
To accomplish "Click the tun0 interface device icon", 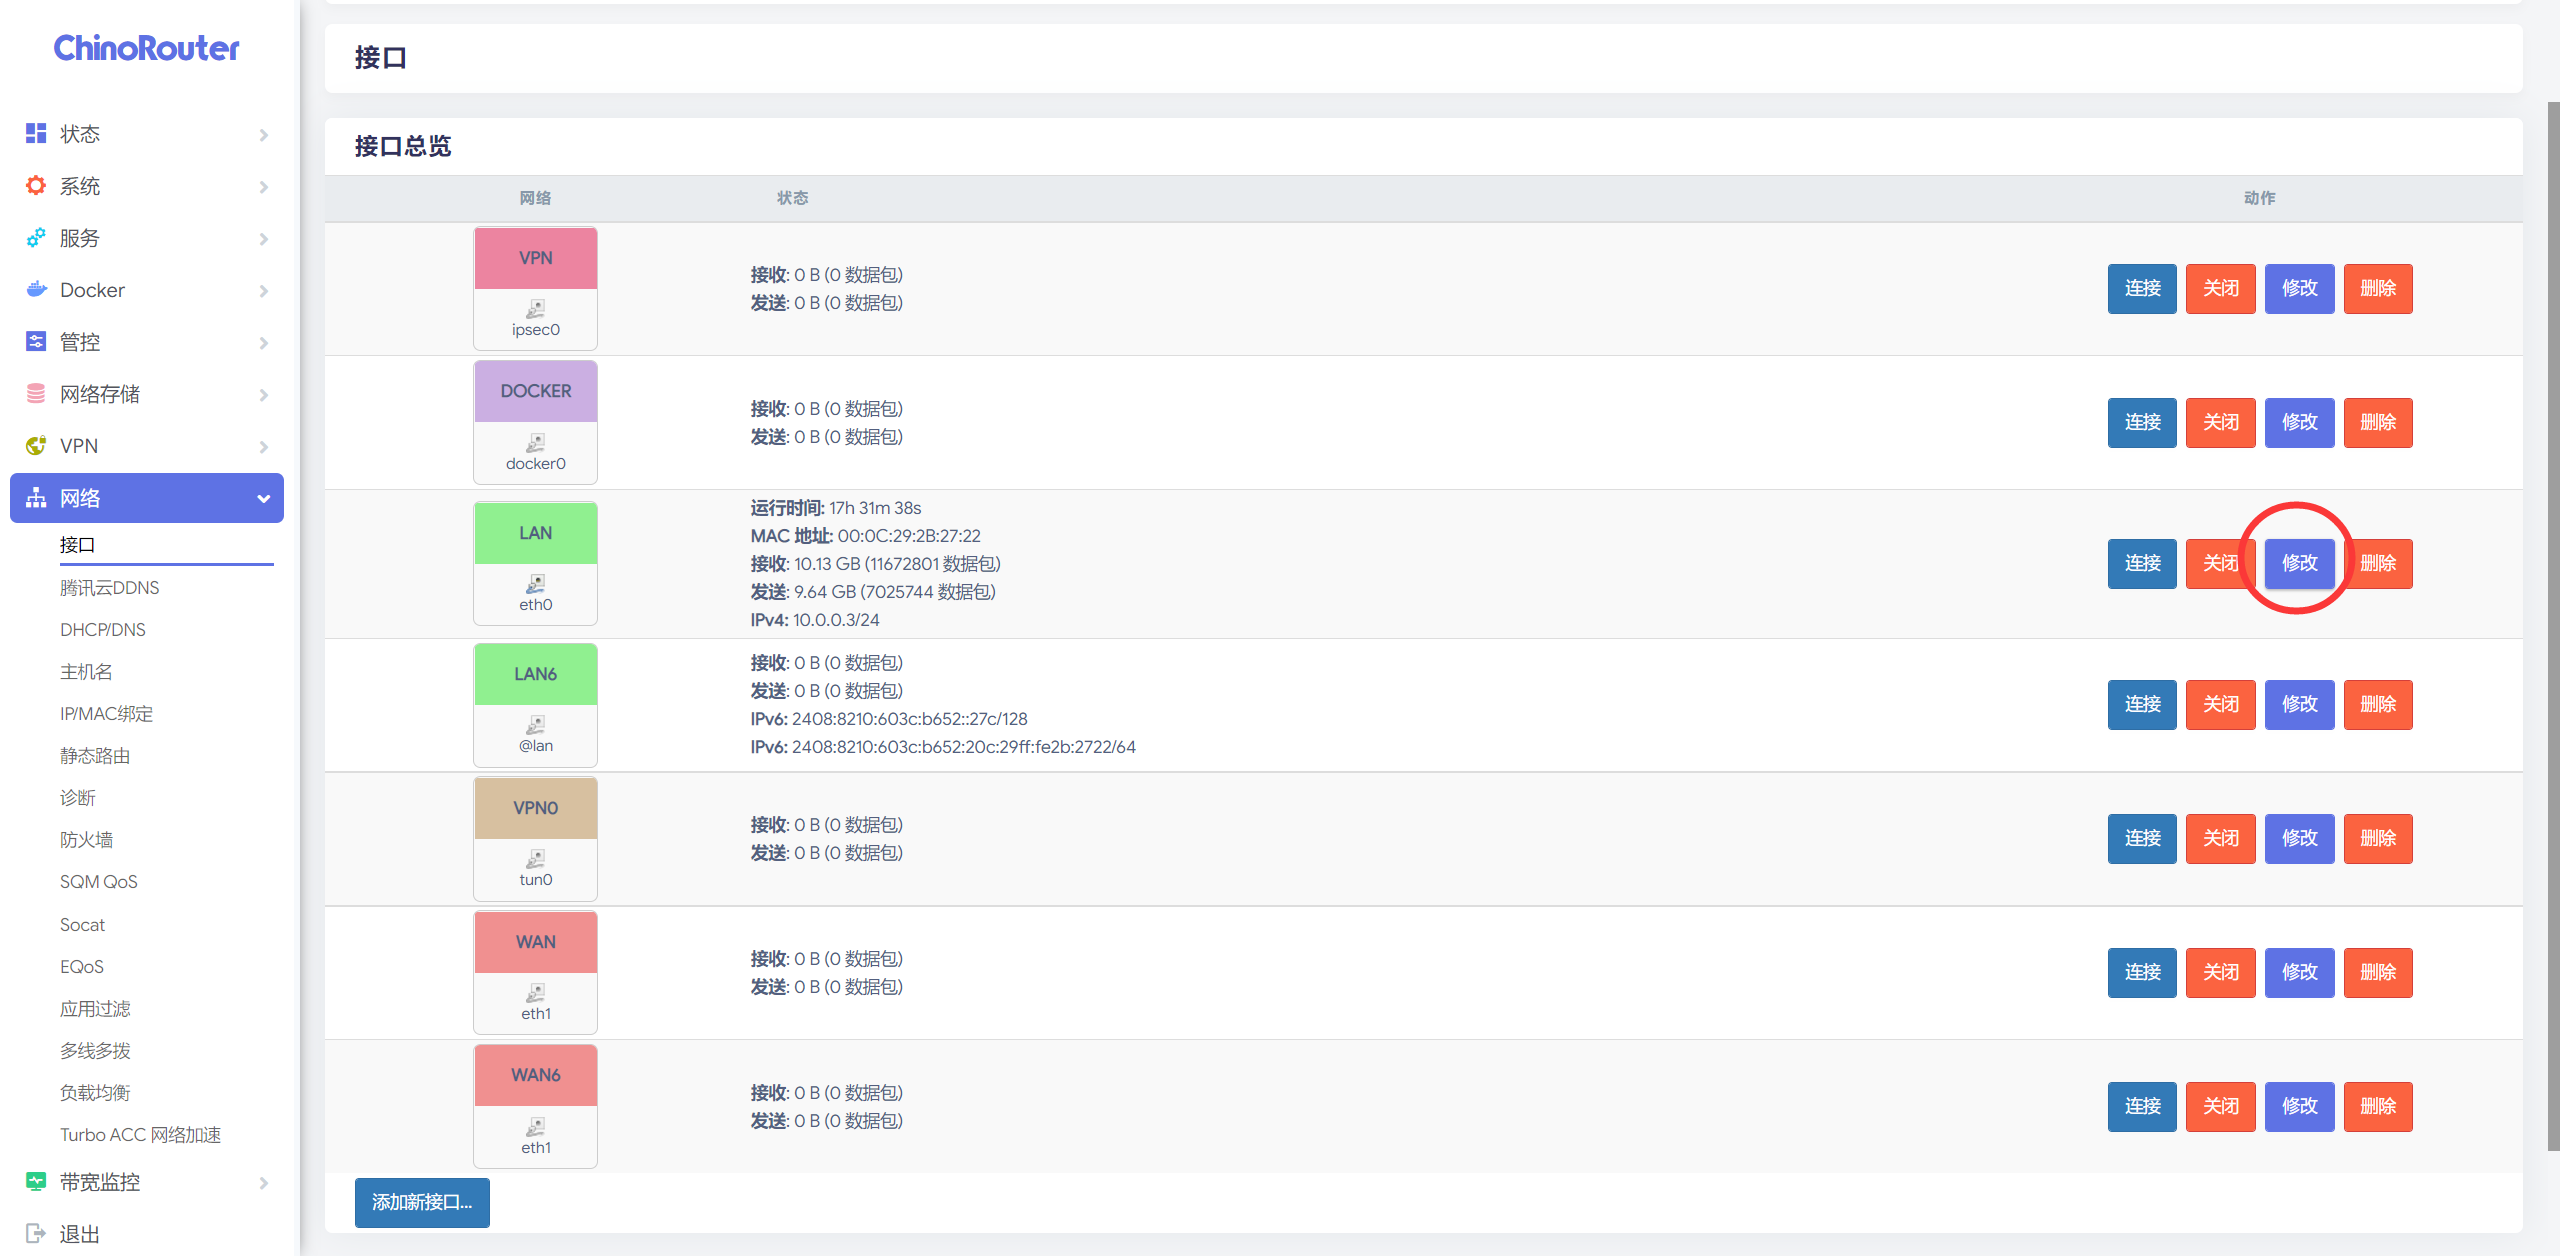I will coord(536,858).
